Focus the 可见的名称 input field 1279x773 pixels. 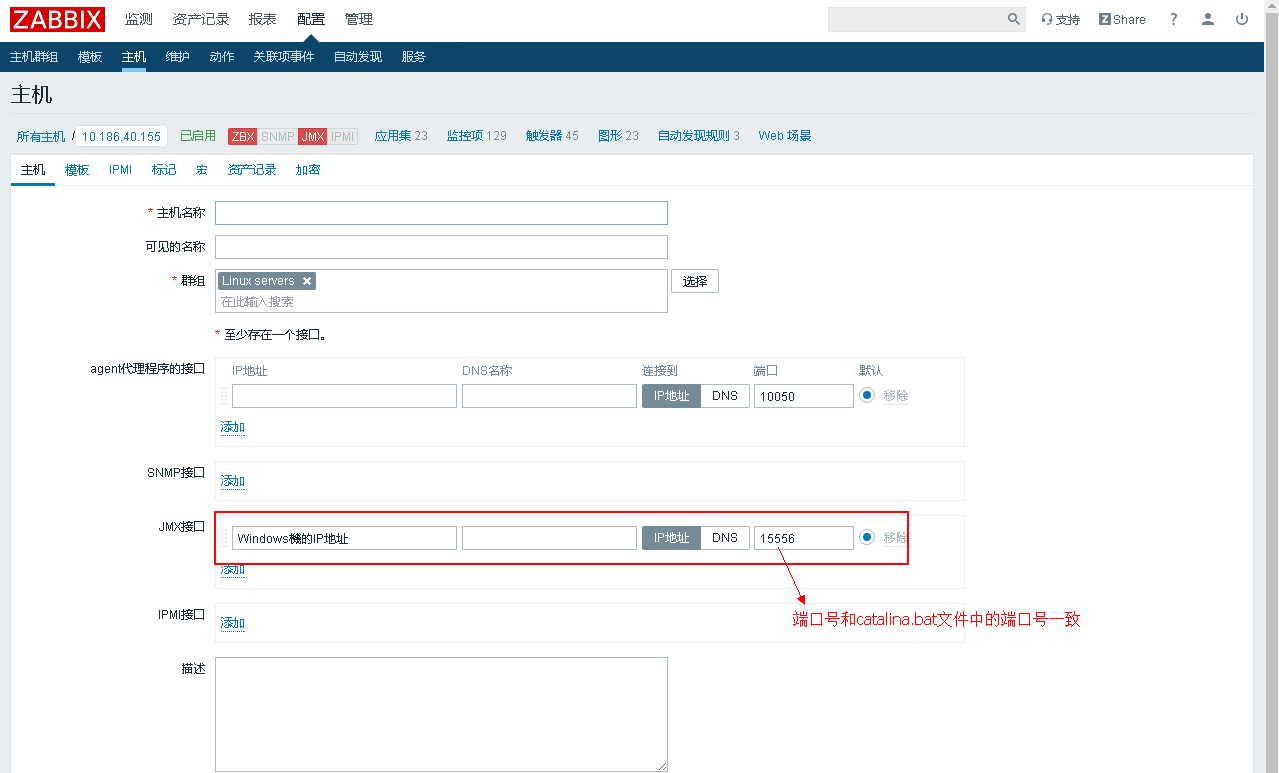click(x=441, y=247)
